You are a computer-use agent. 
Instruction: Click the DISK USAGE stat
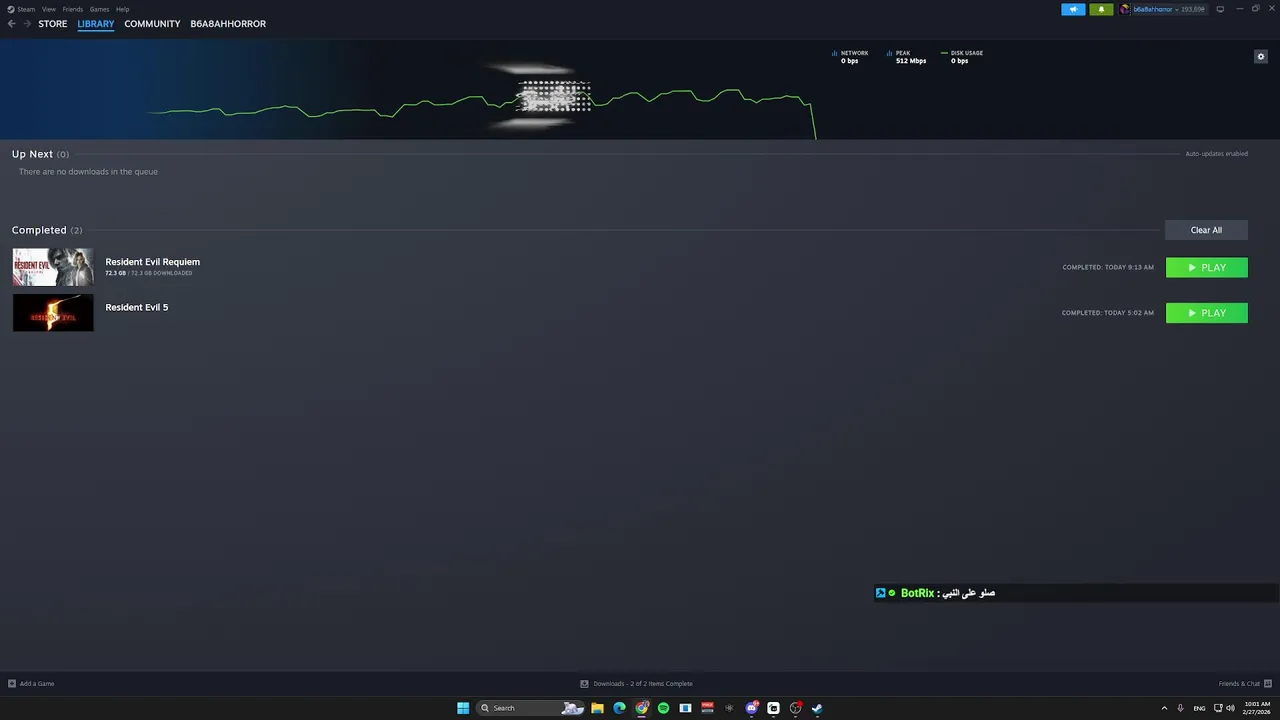pyautogui.click(x=962, y=57)
